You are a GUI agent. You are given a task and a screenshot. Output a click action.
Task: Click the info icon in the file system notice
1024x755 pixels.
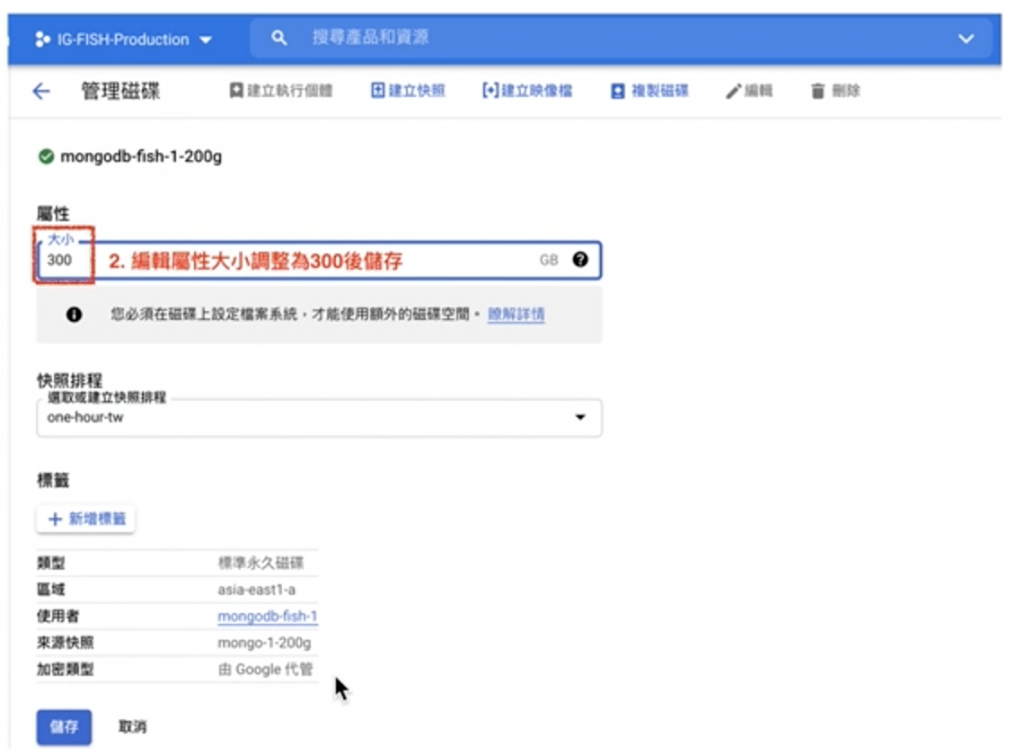(74, 315)
